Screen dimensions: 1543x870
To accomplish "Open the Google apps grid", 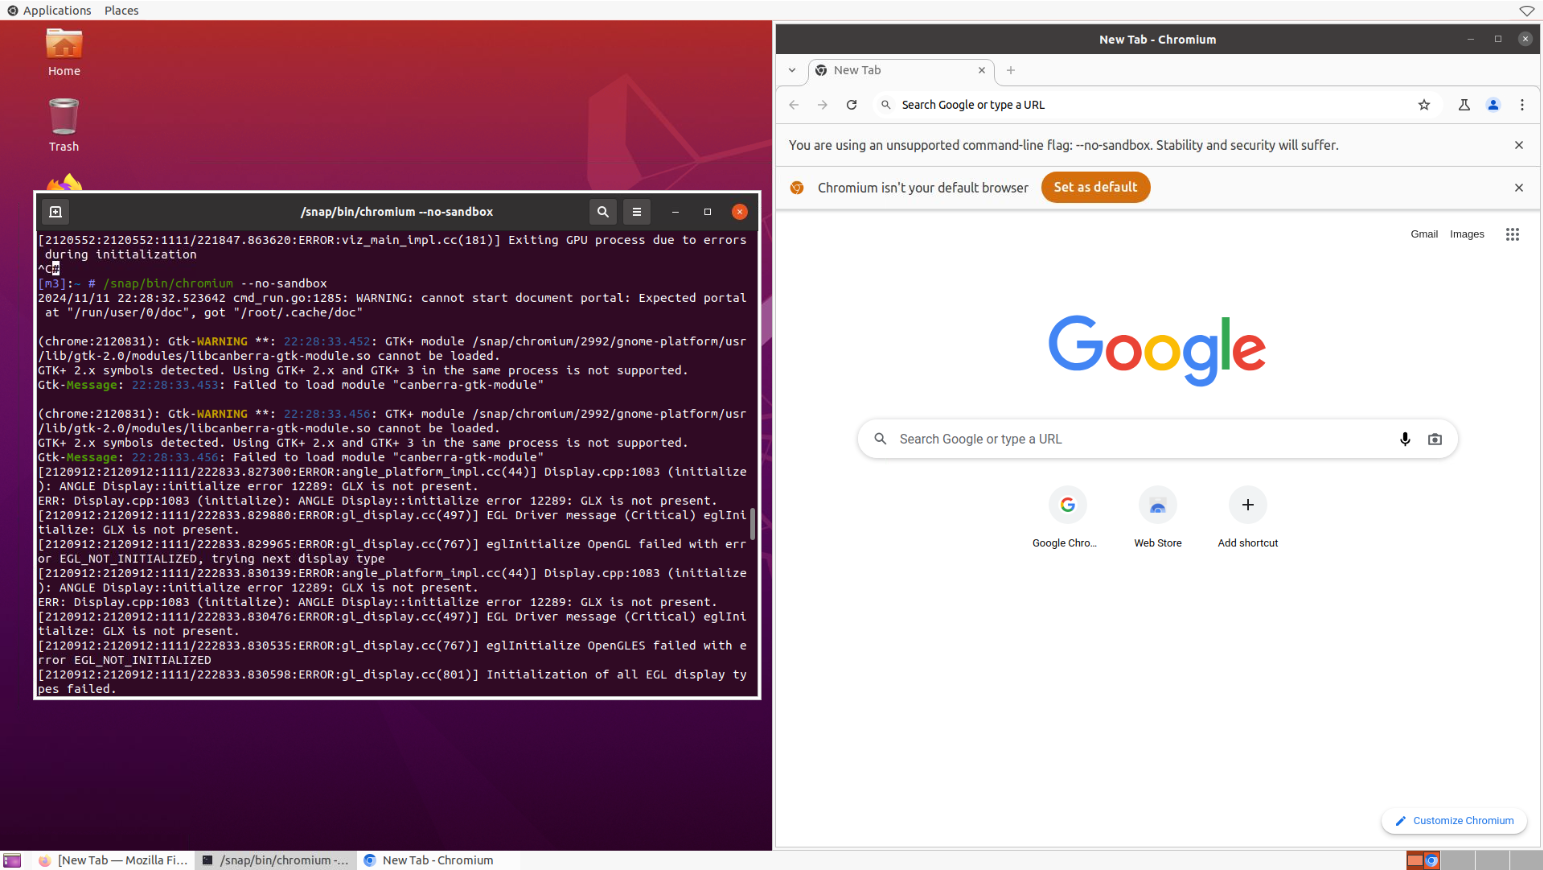I will pyautogui.click(x=1512, y=234).
